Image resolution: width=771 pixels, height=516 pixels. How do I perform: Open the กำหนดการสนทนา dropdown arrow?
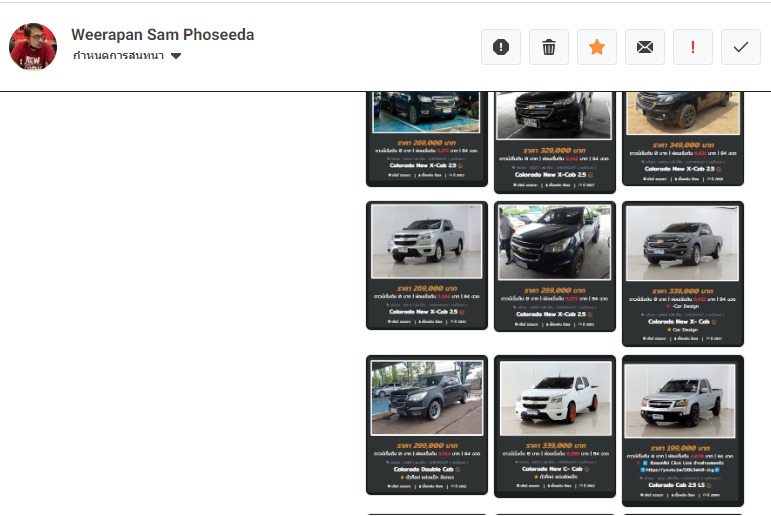click(176, 56)
